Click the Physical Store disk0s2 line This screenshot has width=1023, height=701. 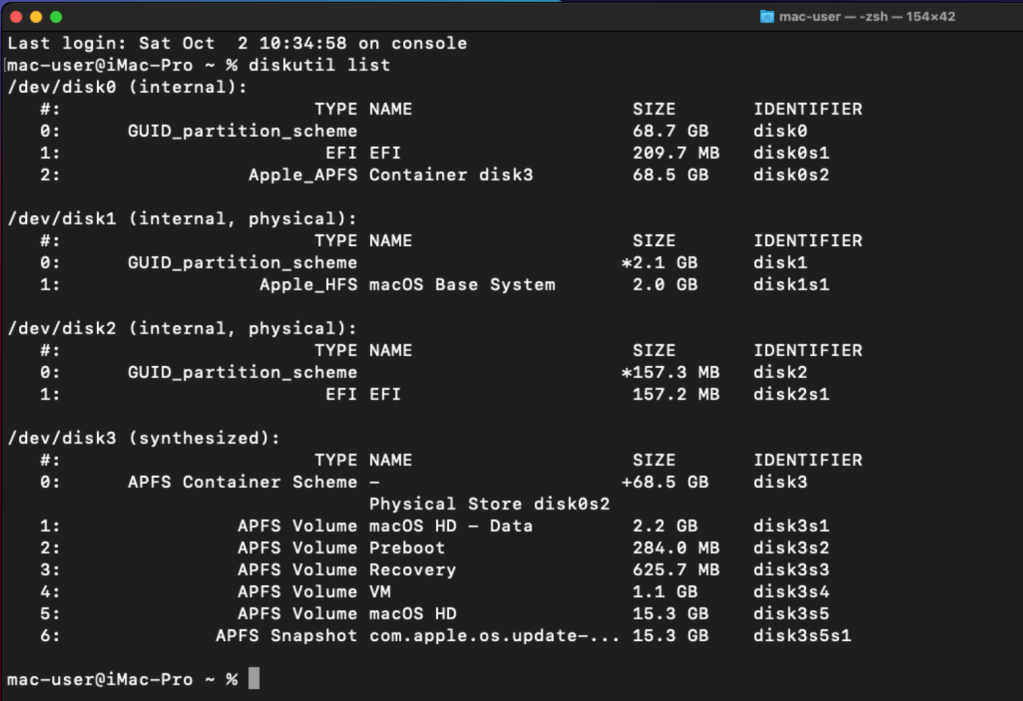click(x=489, y=504)
